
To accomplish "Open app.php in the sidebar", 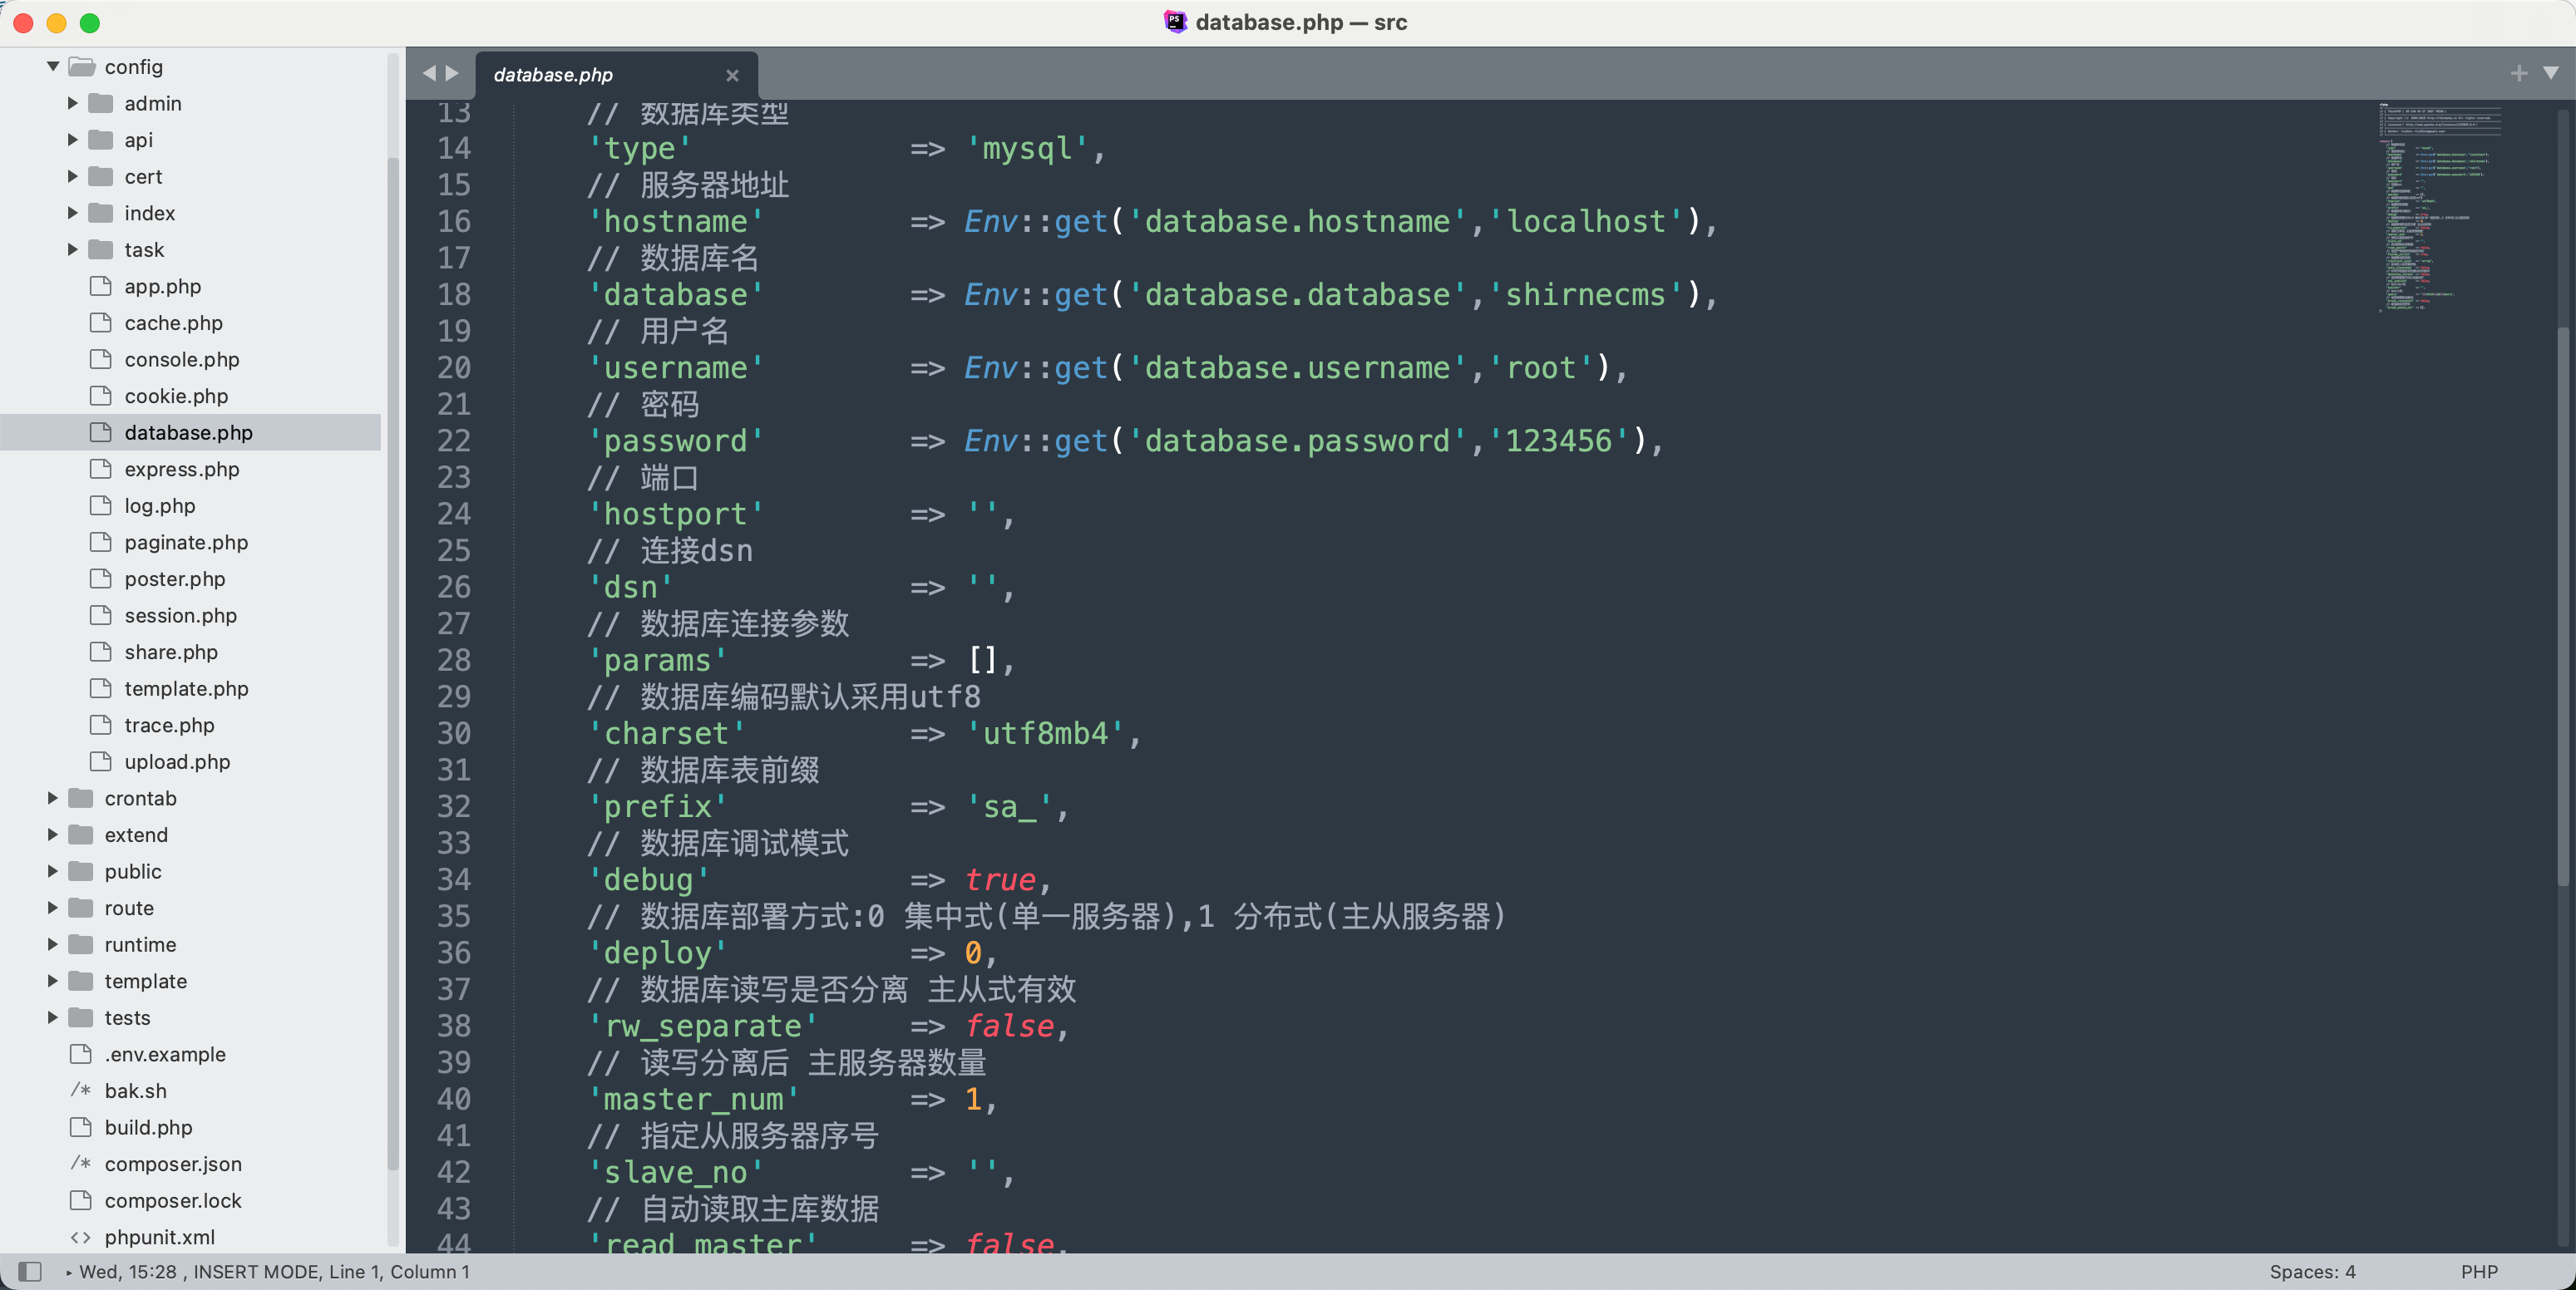I will tap(162, 286).
